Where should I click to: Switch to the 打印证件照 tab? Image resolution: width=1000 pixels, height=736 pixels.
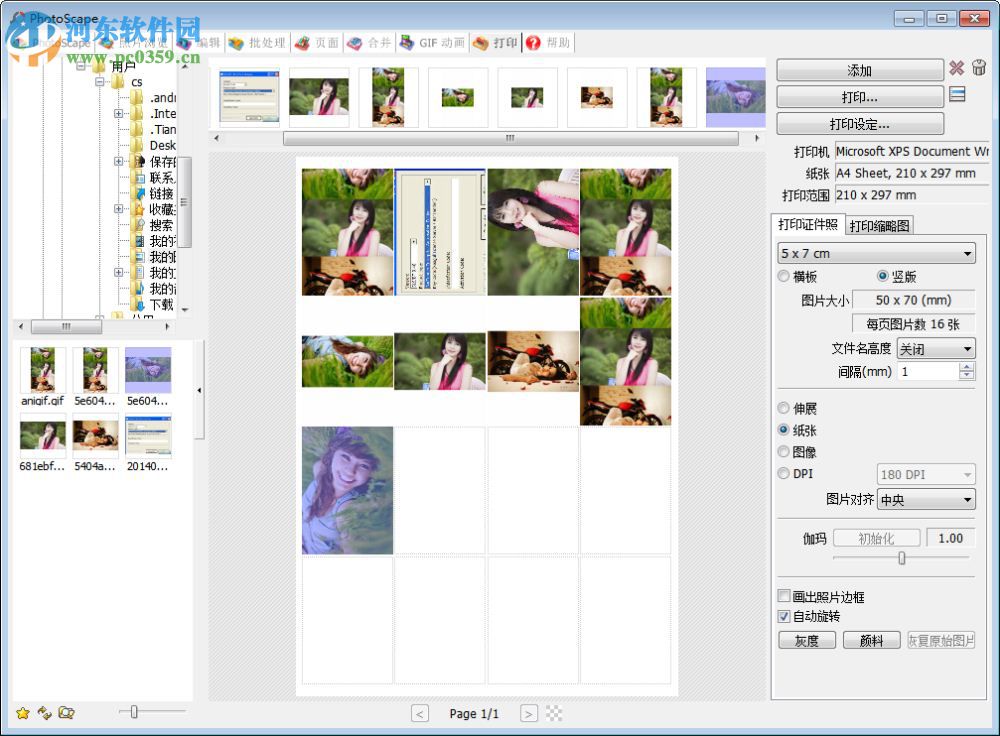tap(806, 224)
